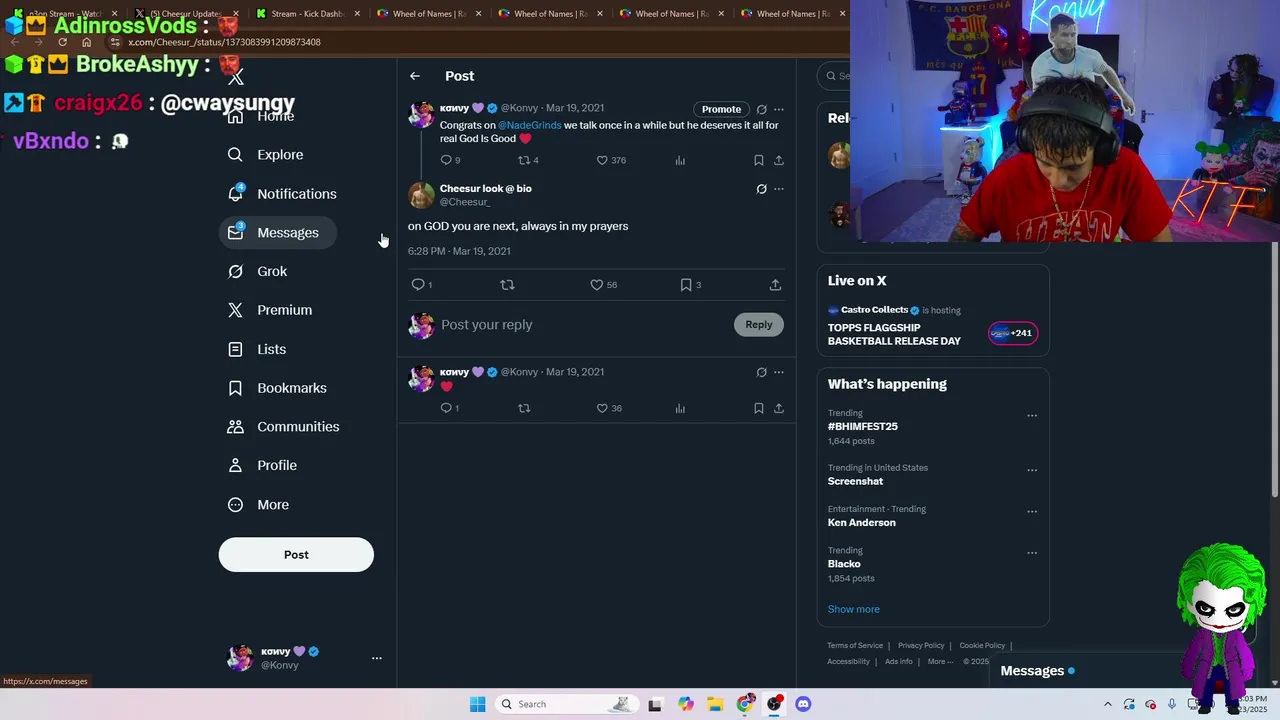This screenshot has height=720, width=1280.
Task: Open Bookmarks in the sidebar
Action: coord(277,388)
